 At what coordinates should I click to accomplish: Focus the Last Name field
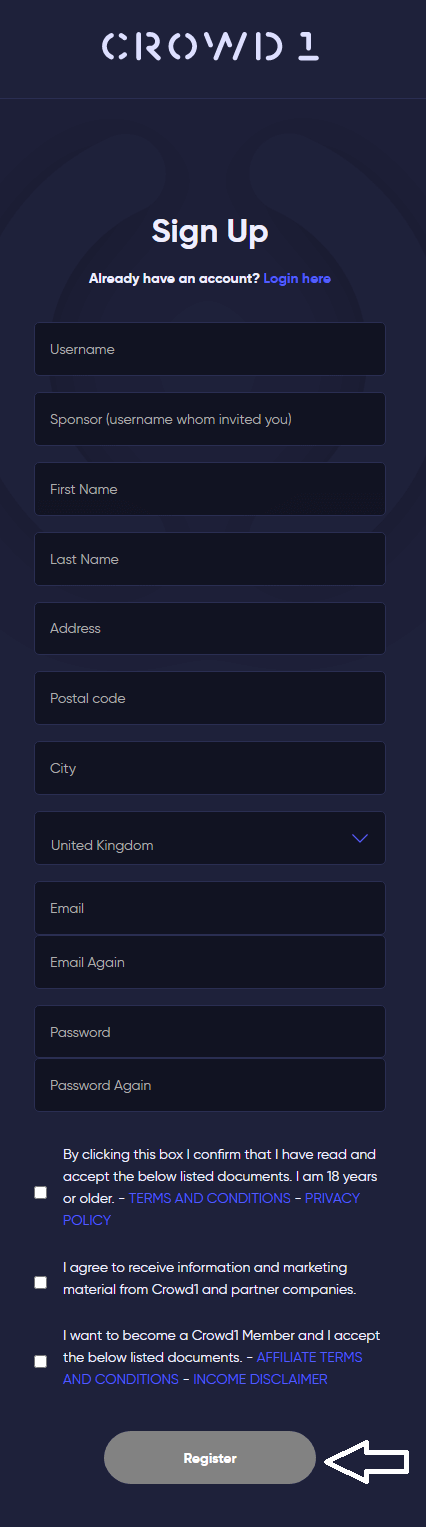[x=210, y=559]
